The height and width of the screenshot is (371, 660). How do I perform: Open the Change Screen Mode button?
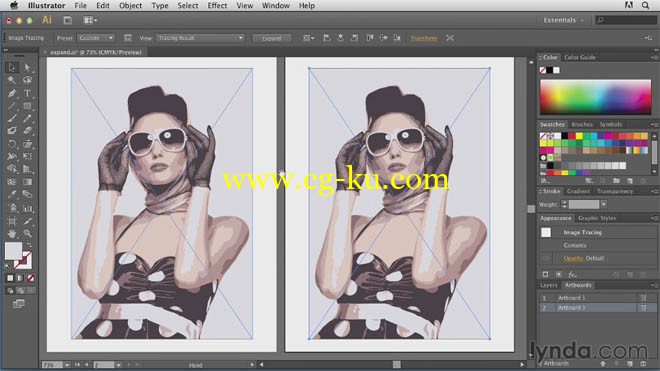tap(19, 304)
